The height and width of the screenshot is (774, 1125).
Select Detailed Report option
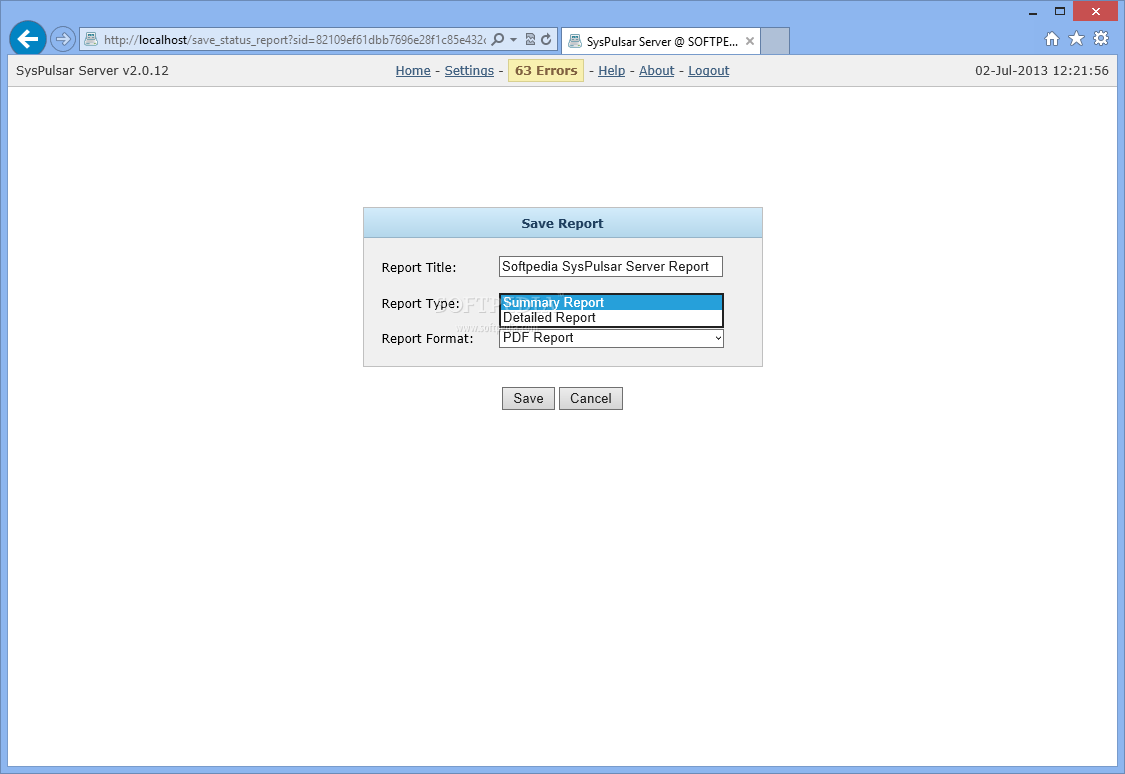(611, 318)
